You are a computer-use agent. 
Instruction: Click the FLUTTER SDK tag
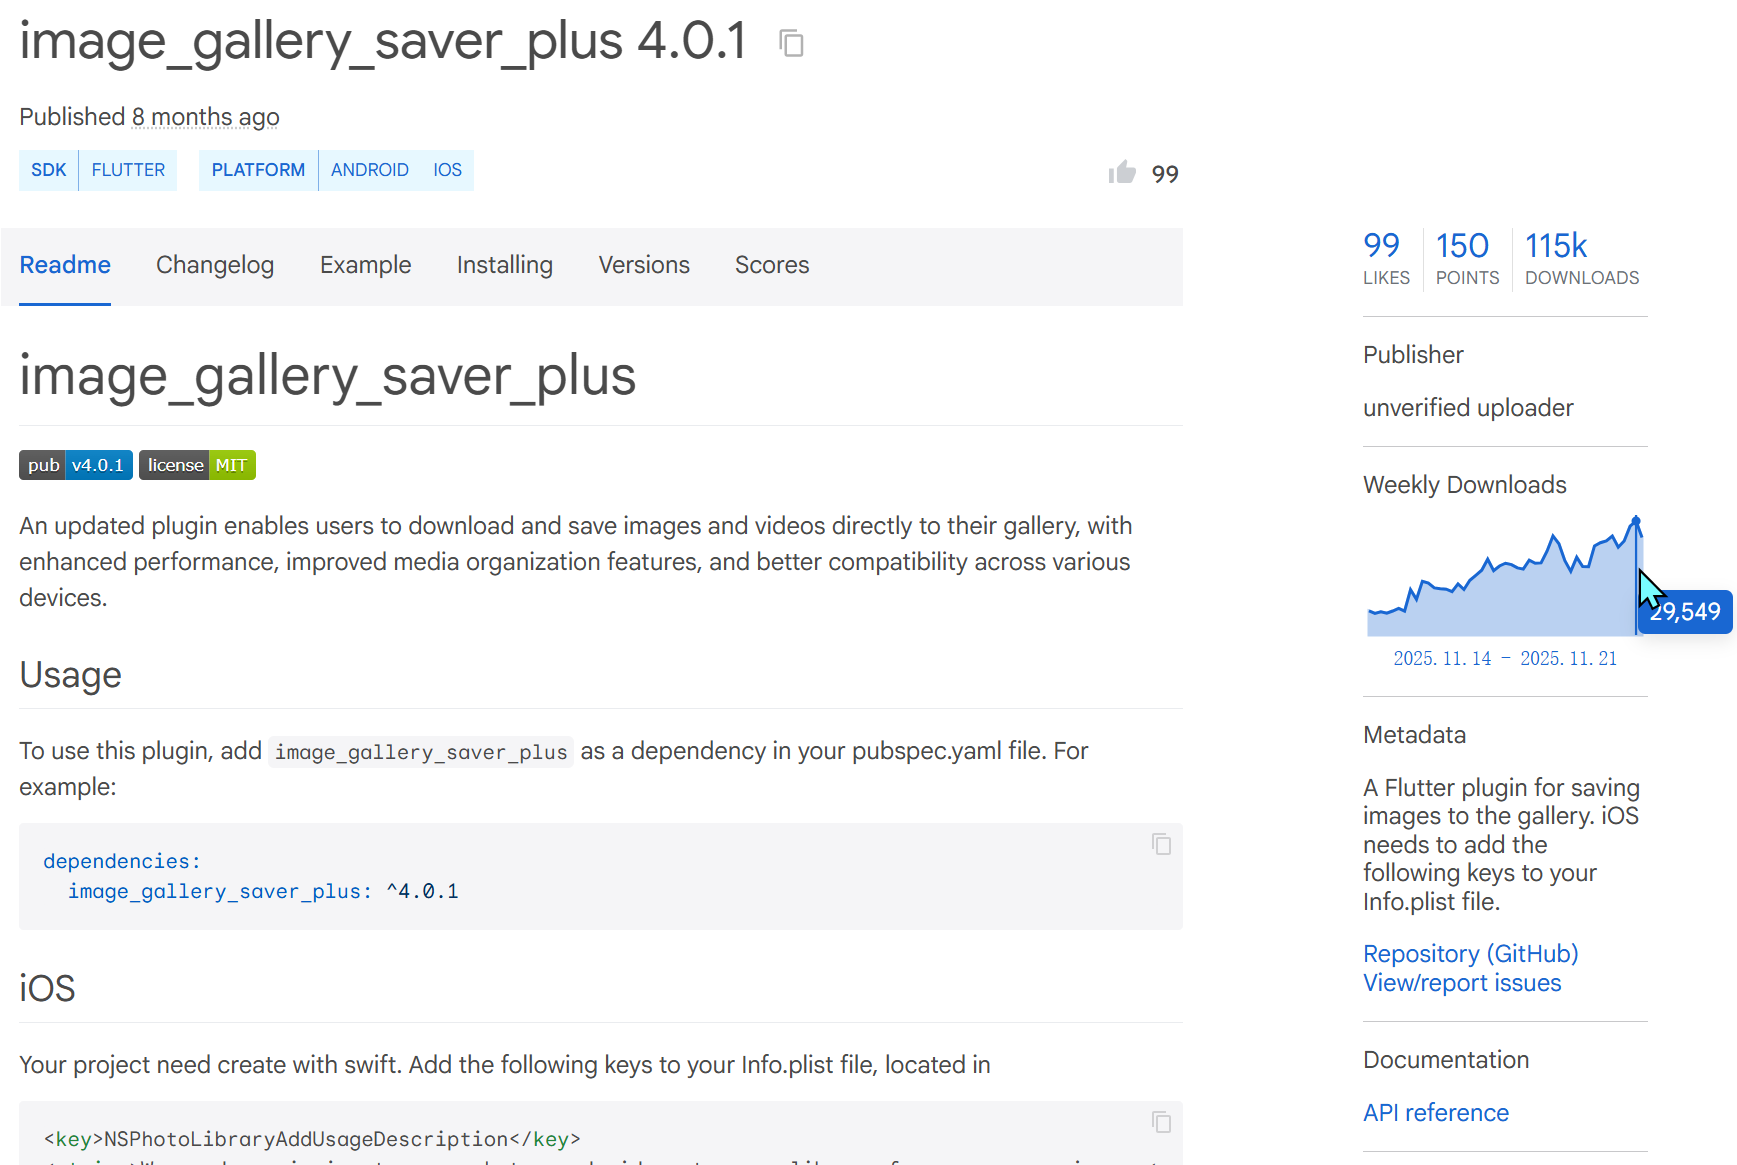(x=128, y=170)
